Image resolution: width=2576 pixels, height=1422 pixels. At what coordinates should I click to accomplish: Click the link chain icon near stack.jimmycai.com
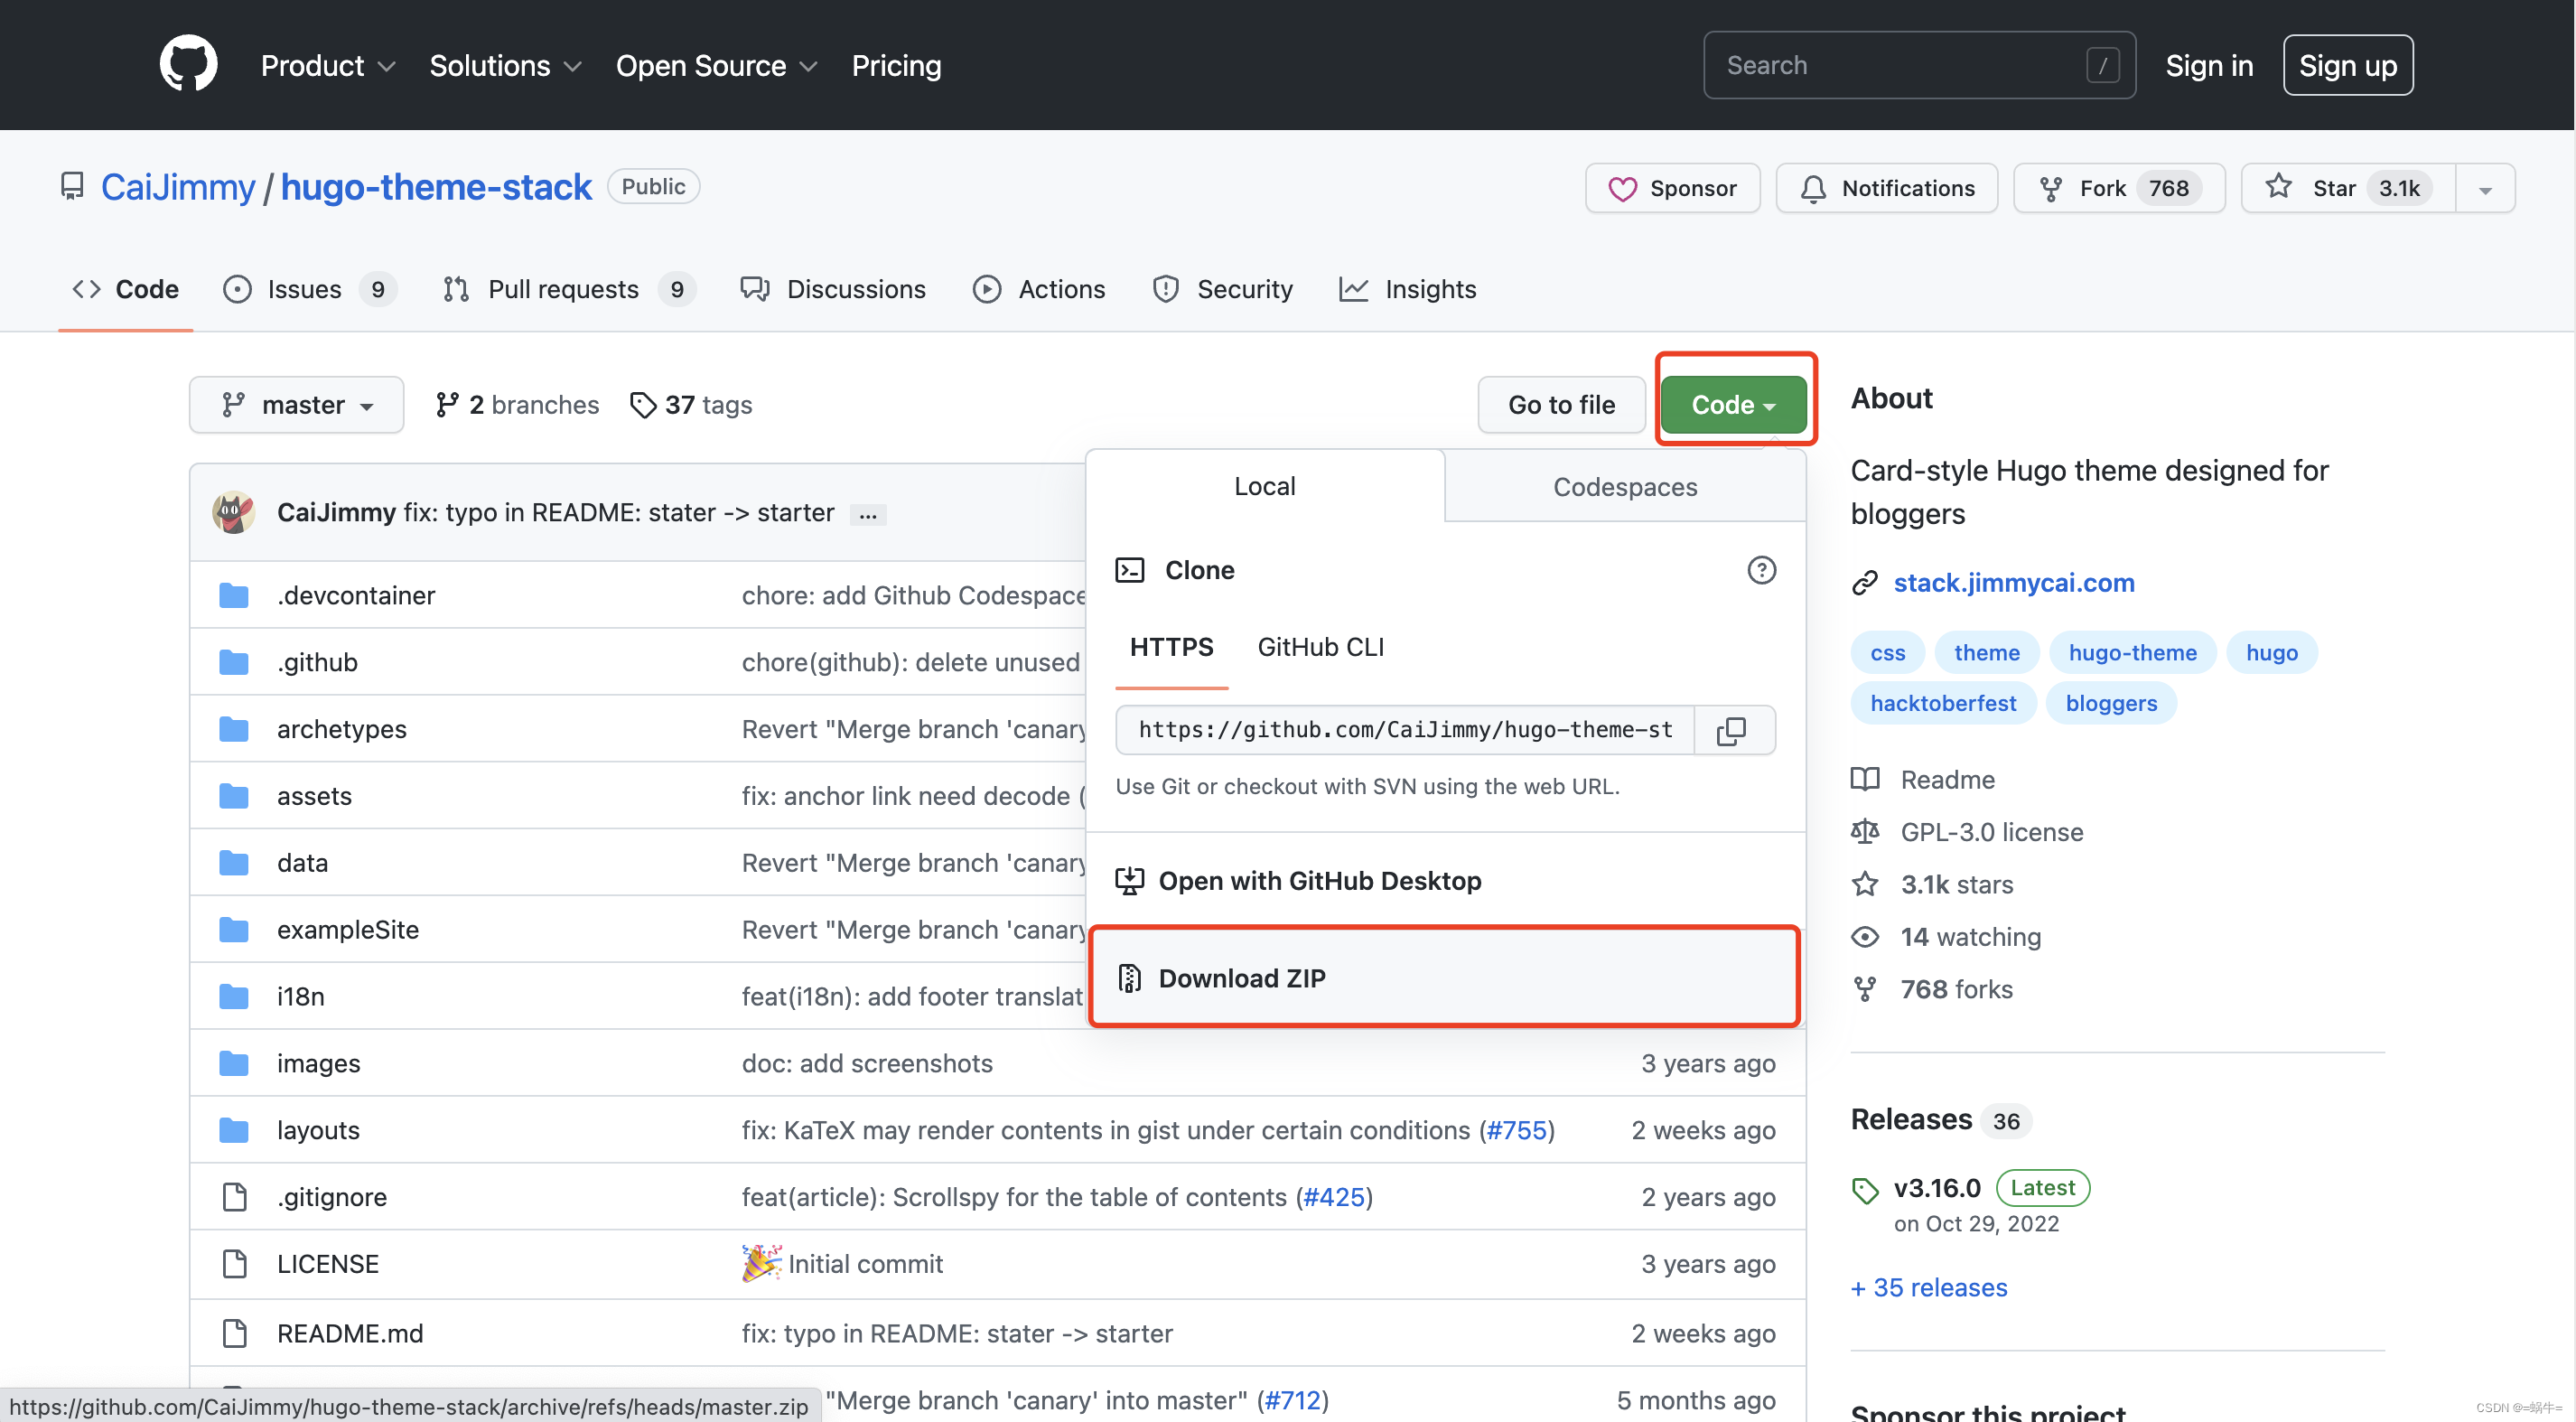(1865, 584)
